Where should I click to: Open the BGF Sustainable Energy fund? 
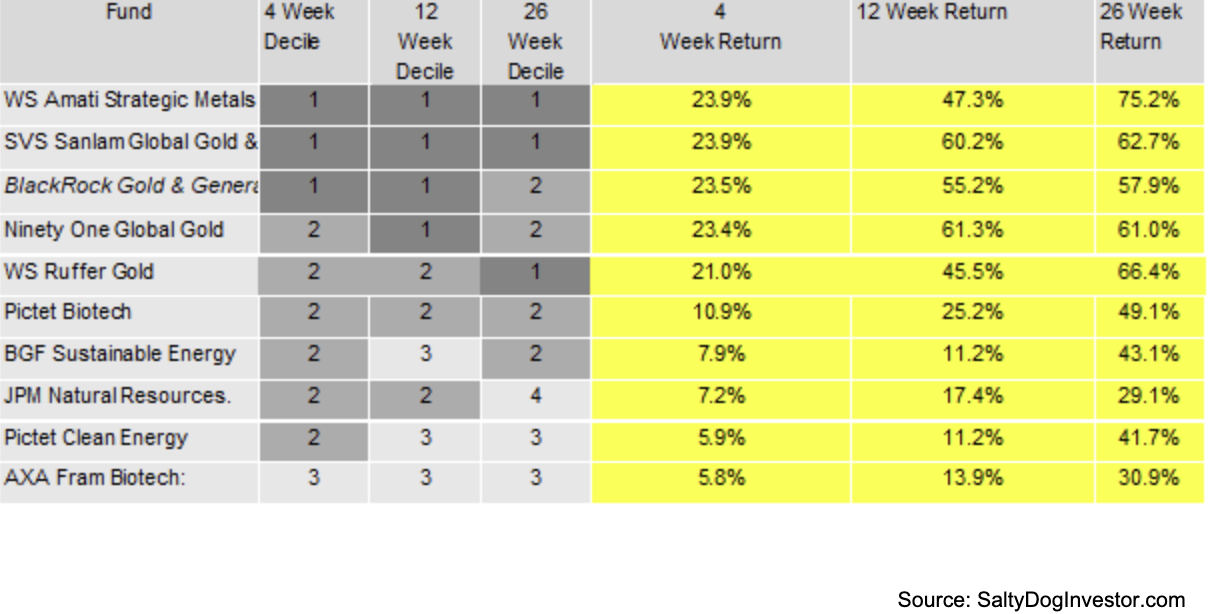[120, 354]
